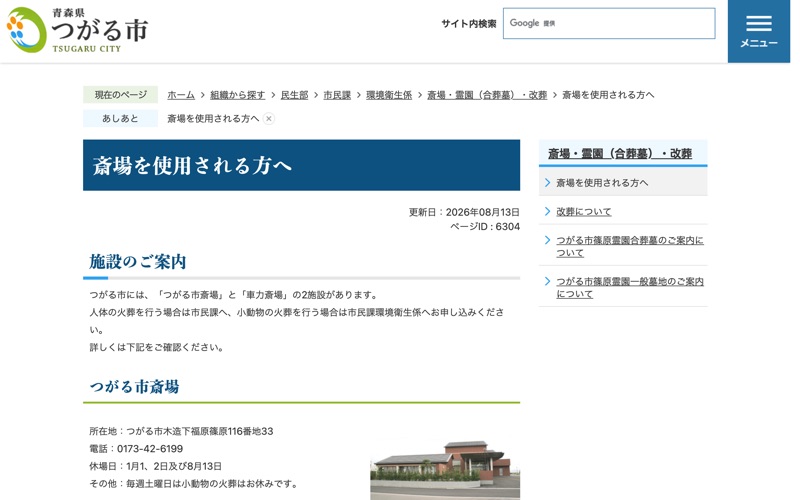Click the 現在のページ label

(120, 95)
